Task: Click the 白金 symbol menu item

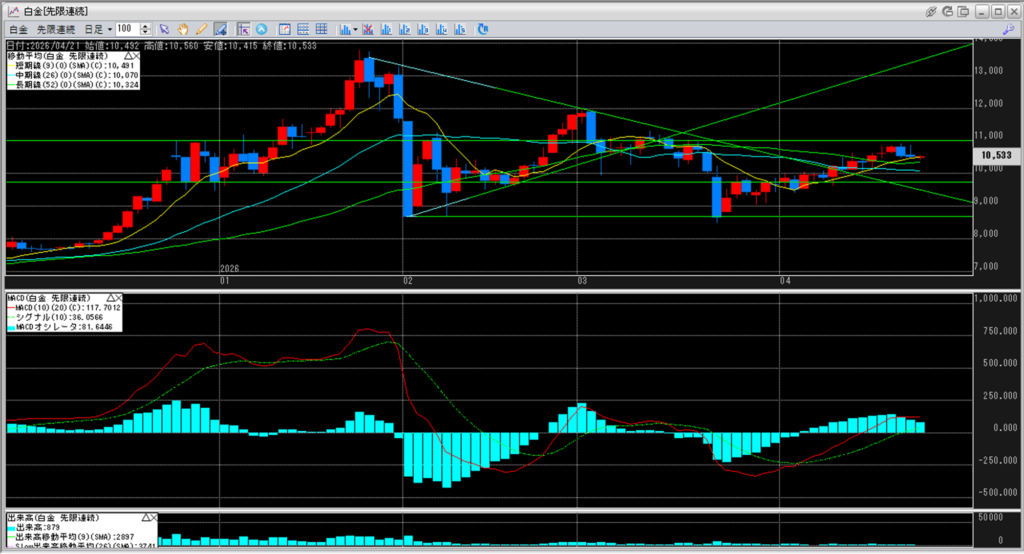Action: [x=16, y=29]
